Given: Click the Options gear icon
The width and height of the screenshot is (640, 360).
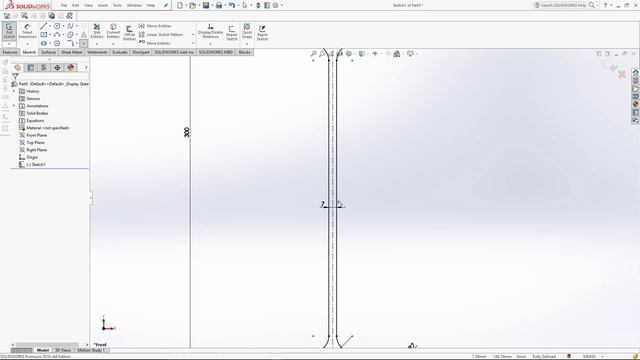Looking at the screenshot, I should click(276, 5).
